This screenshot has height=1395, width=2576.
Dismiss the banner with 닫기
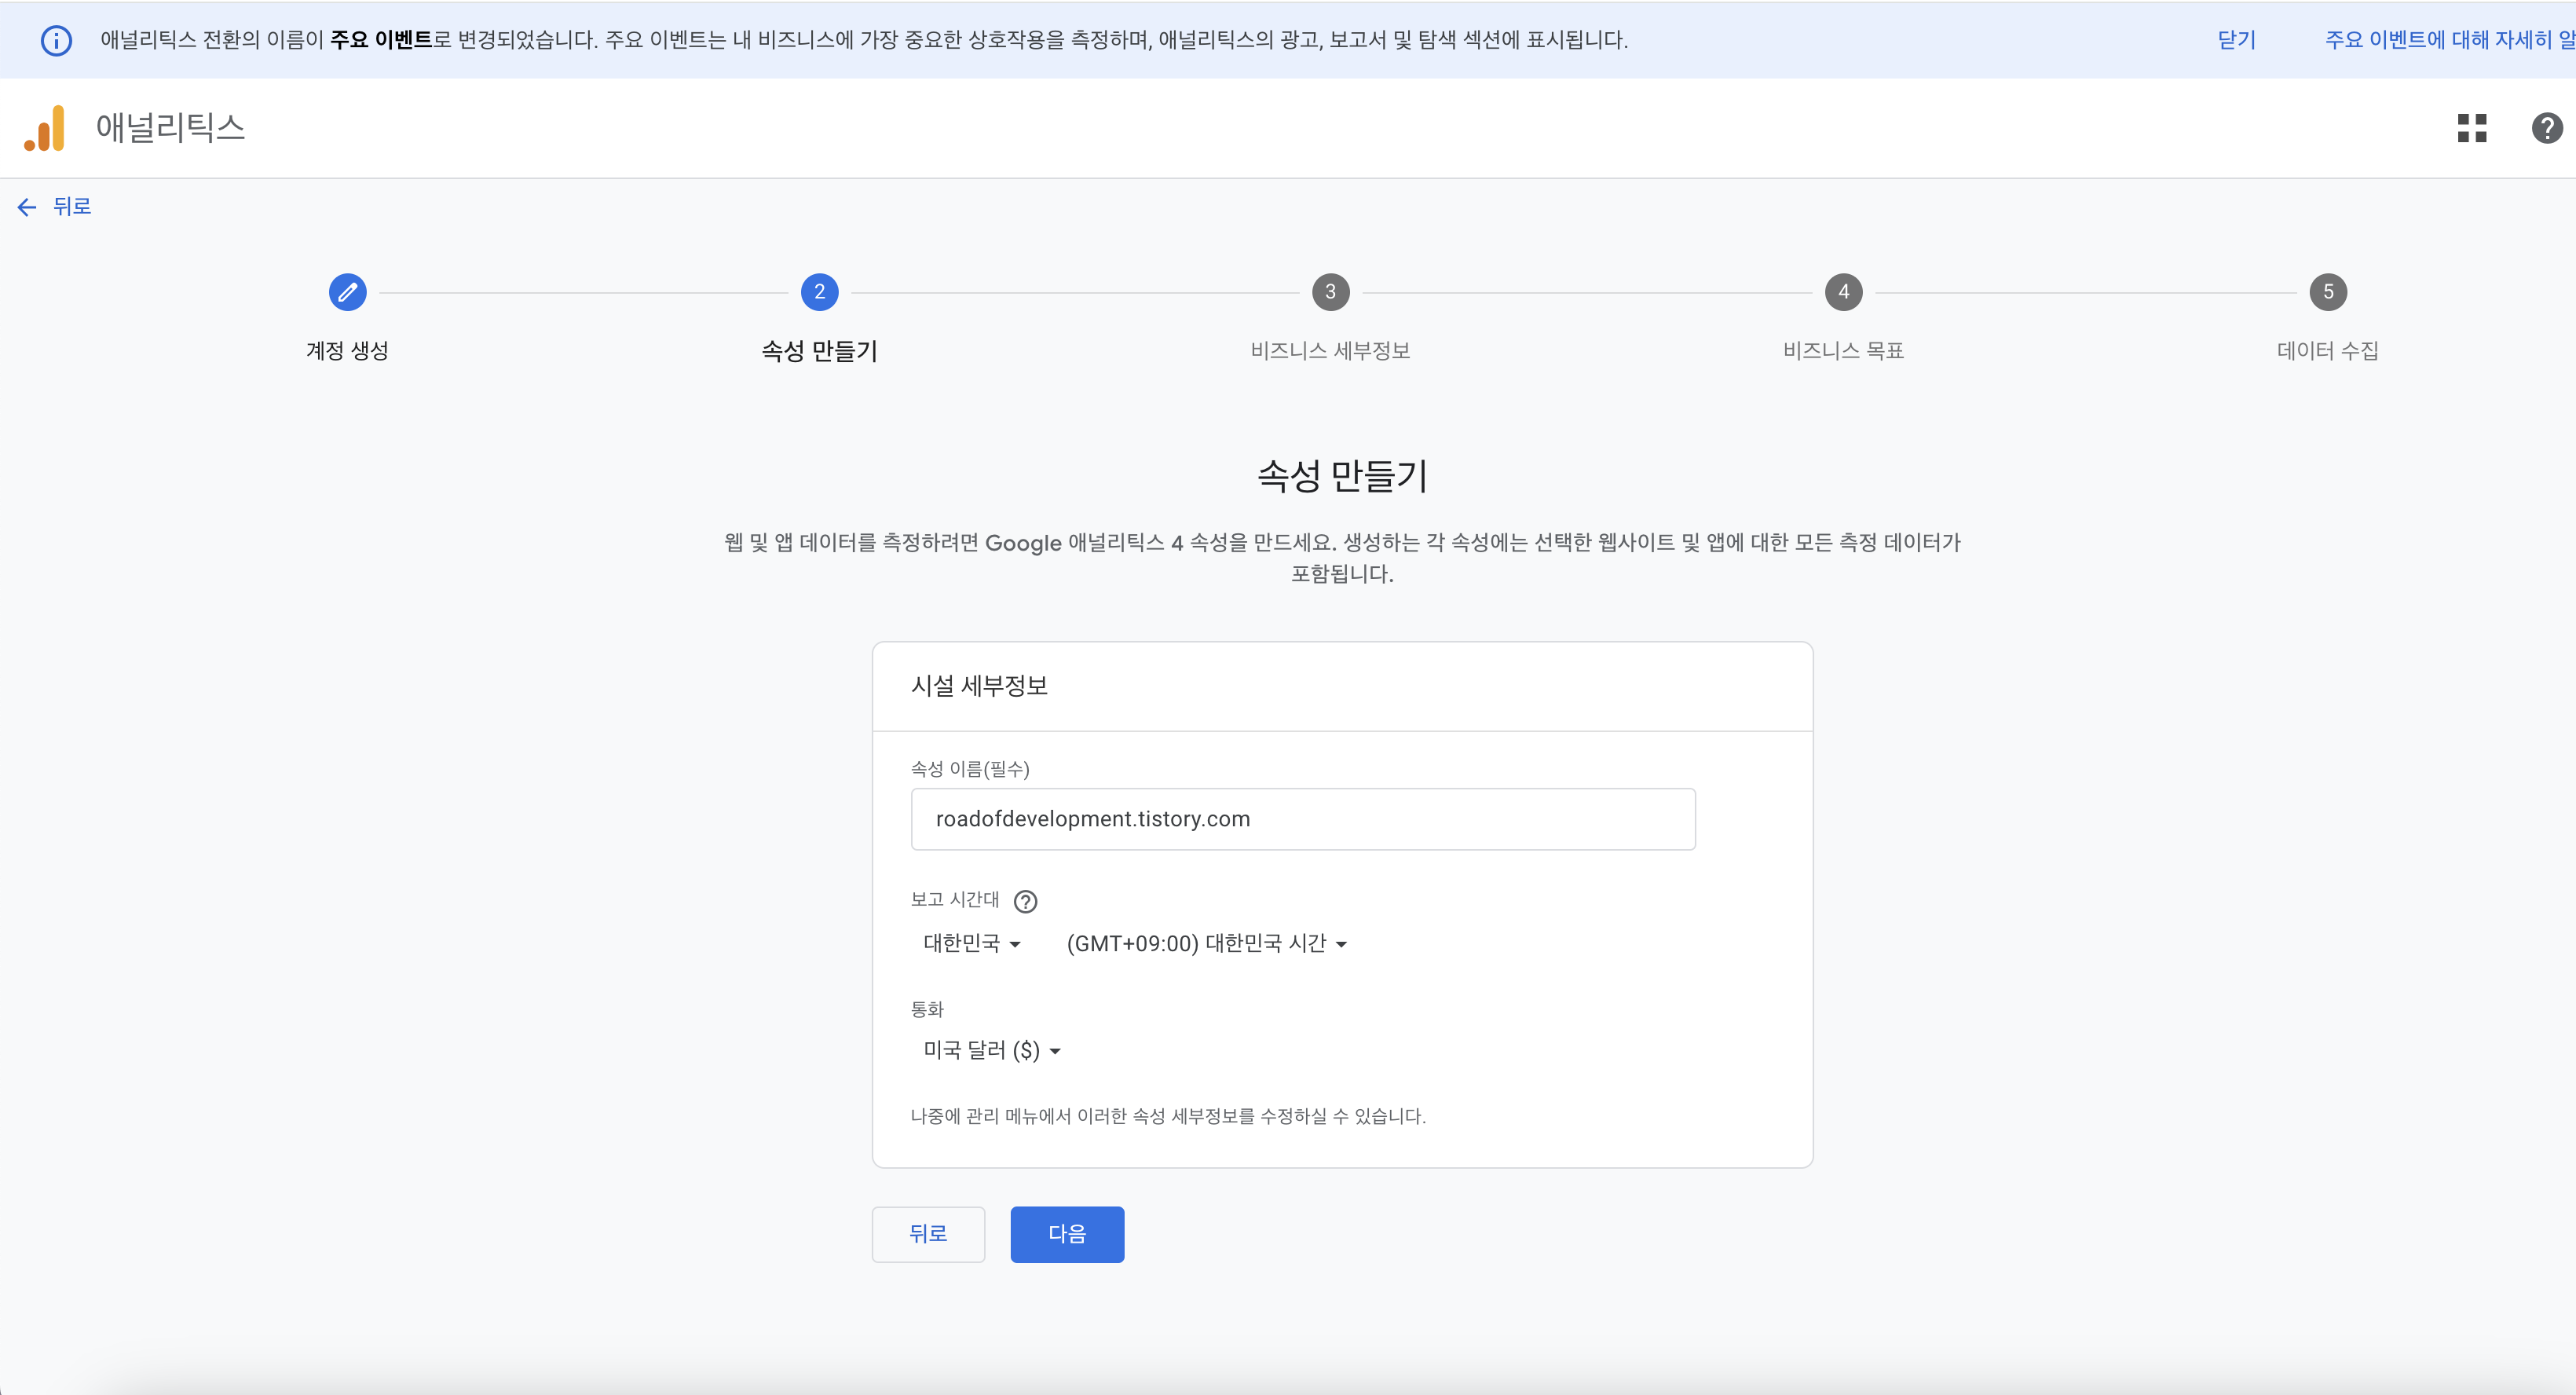point(2236,40)
